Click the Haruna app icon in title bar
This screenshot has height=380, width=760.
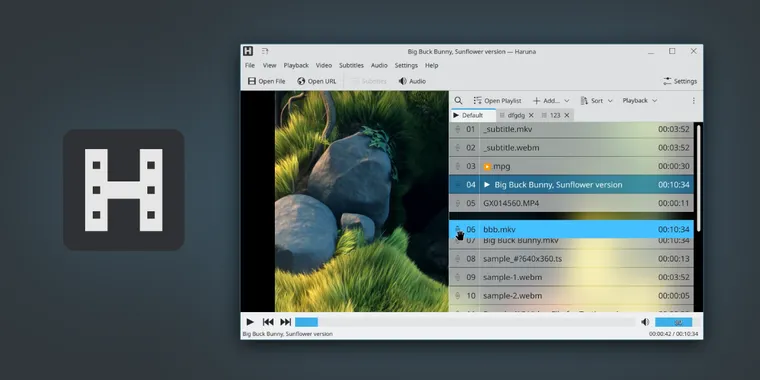[x=248, y=51]
